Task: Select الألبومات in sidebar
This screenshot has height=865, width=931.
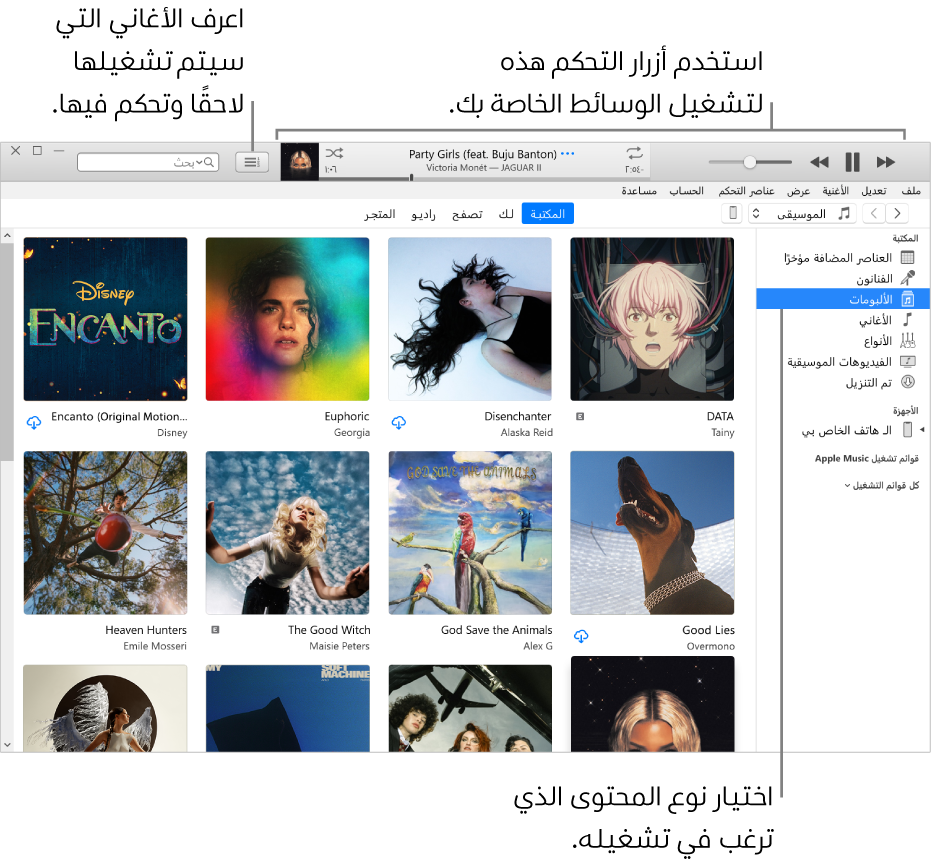Action: point(843,299)
